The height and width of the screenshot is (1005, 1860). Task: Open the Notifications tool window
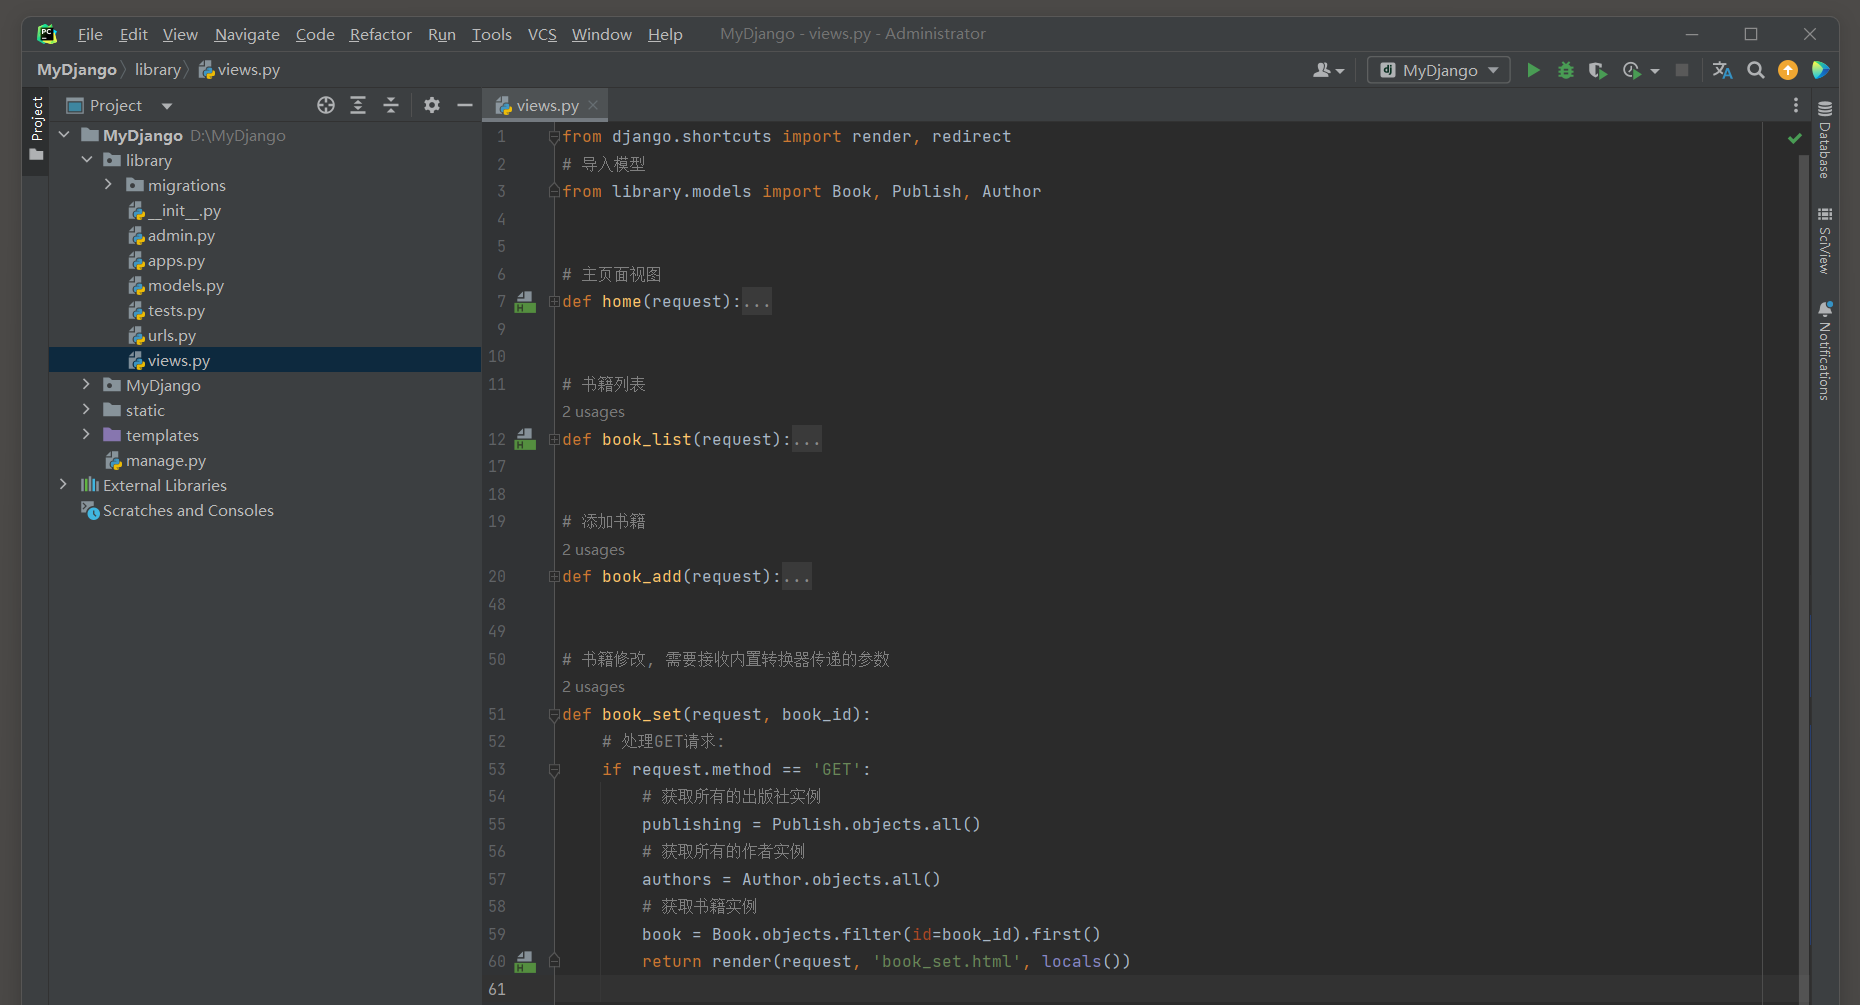coord(1825,351)
